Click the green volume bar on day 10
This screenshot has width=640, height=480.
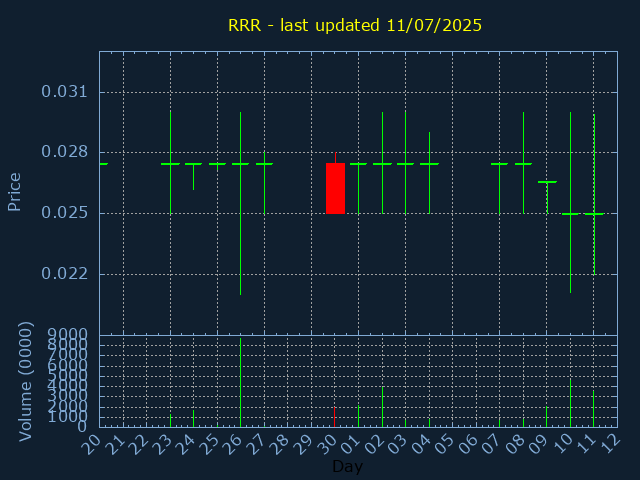click(x=570, y=403)
